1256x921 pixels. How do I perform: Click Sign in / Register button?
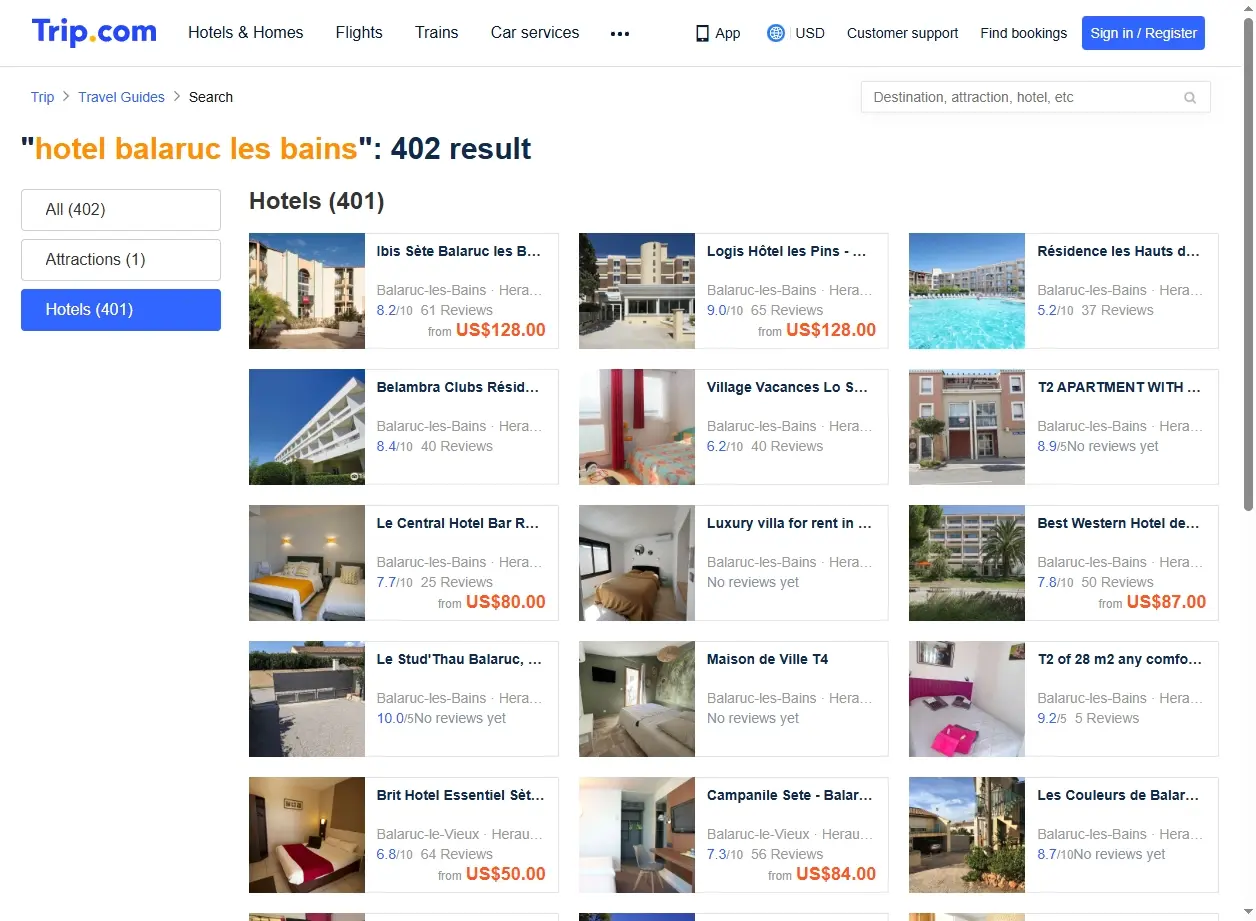point(1143,33)
